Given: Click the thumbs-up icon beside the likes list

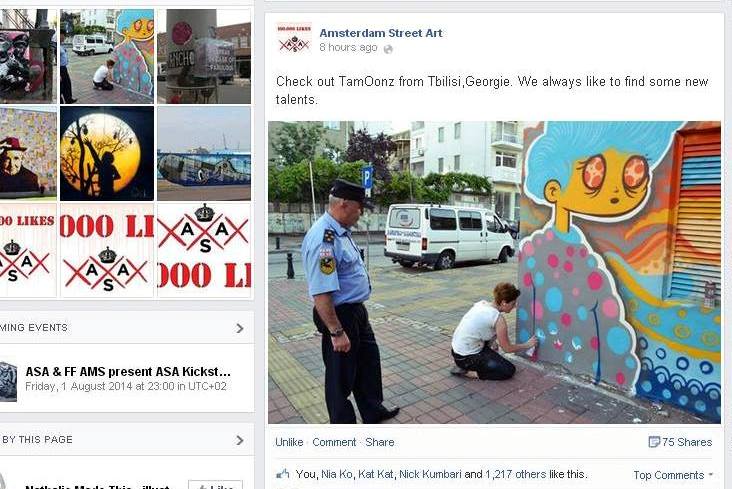Looking at the screenshot, I should click(282, 474).
